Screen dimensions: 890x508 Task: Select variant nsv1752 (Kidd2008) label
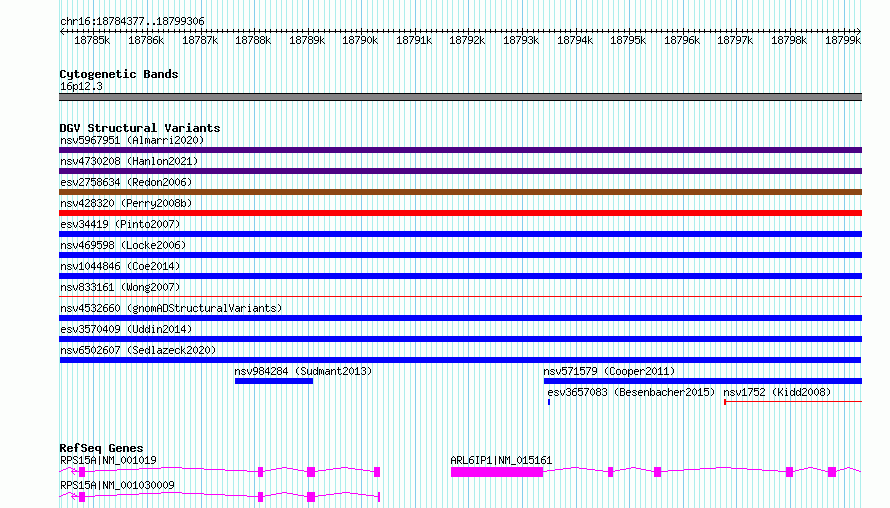[777, 392]
